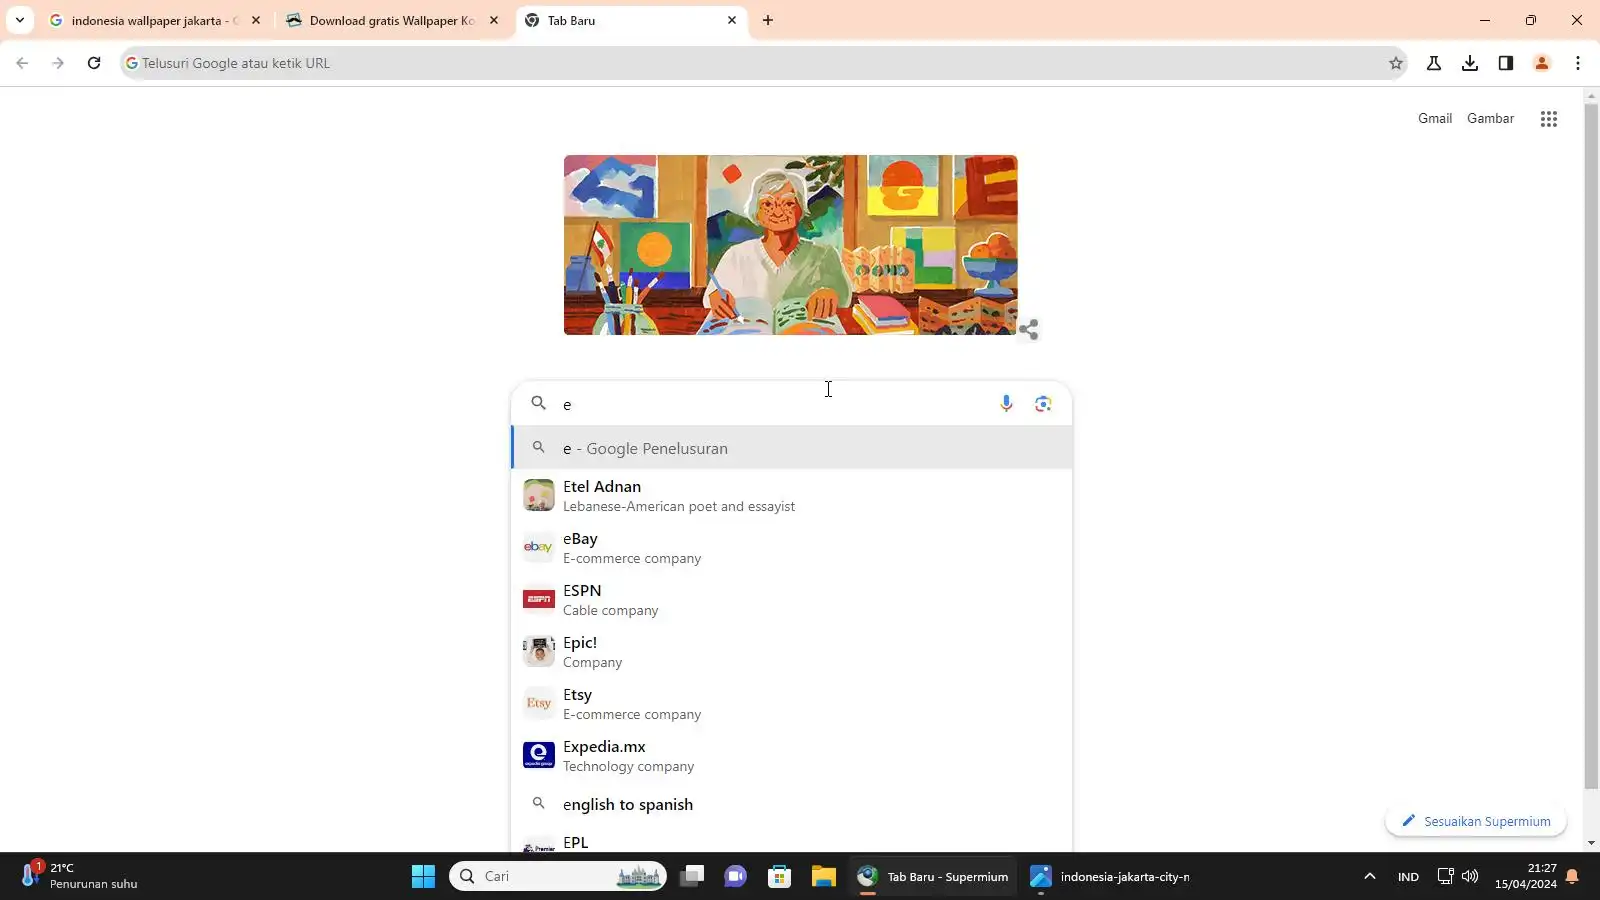
Task: Bookmark this page with the star icon
Action: click(x=1396, y=63)
